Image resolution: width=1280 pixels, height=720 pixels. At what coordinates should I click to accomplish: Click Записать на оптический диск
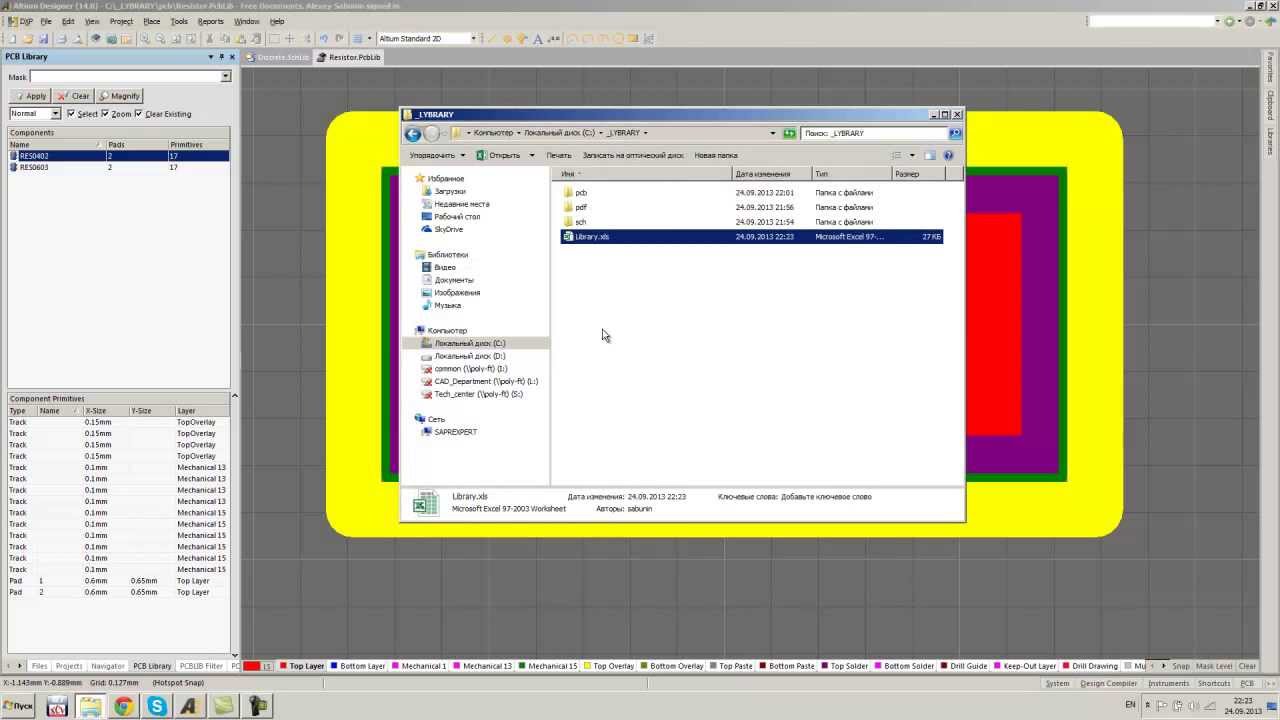tap(633, 155)
